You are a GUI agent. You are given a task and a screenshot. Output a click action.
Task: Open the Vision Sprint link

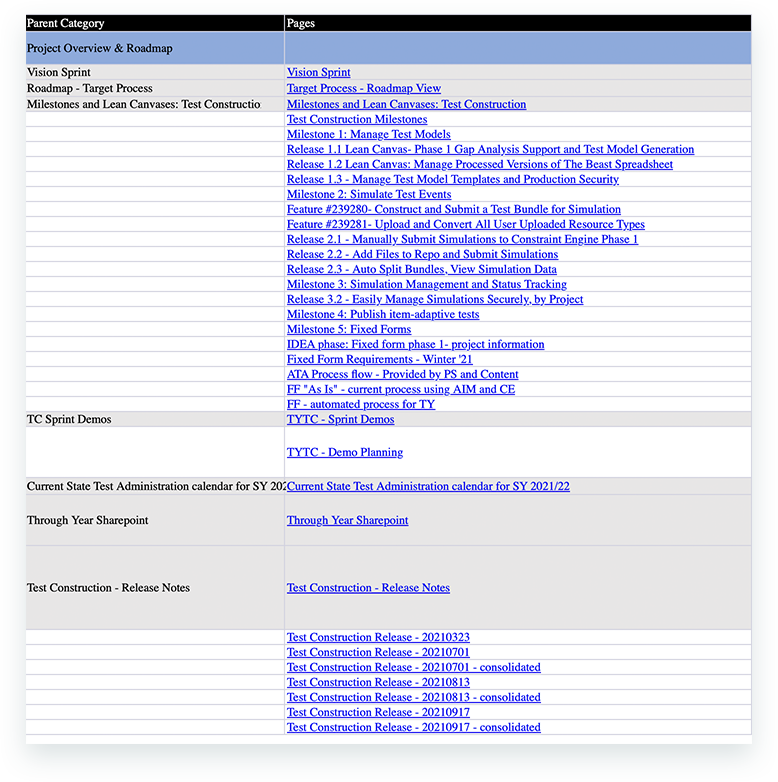tap(318, 73)
